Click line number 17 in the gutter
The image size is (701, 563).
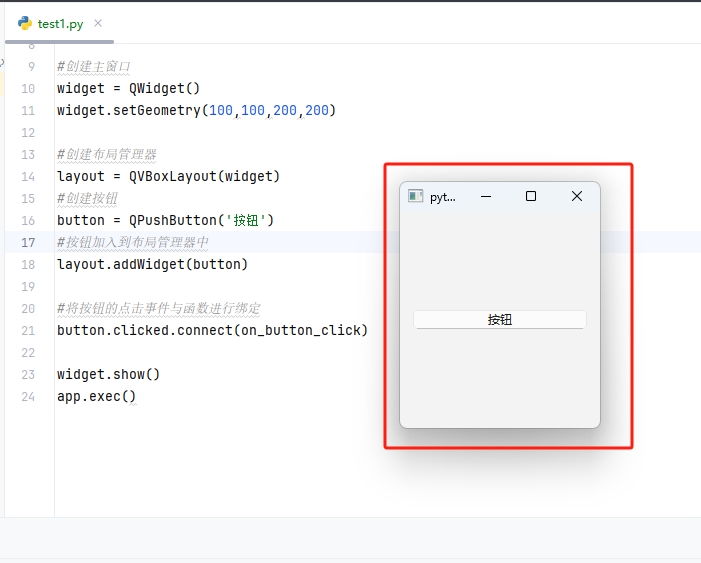[28, 242]
